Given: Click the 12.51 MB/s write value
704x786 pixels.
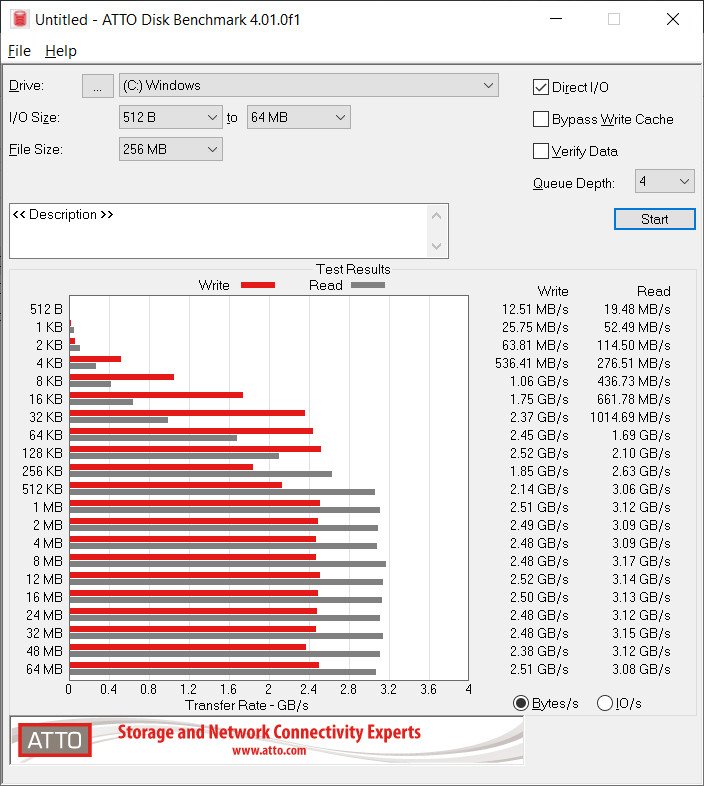Looking at the screenshot, I should point(535,309).
